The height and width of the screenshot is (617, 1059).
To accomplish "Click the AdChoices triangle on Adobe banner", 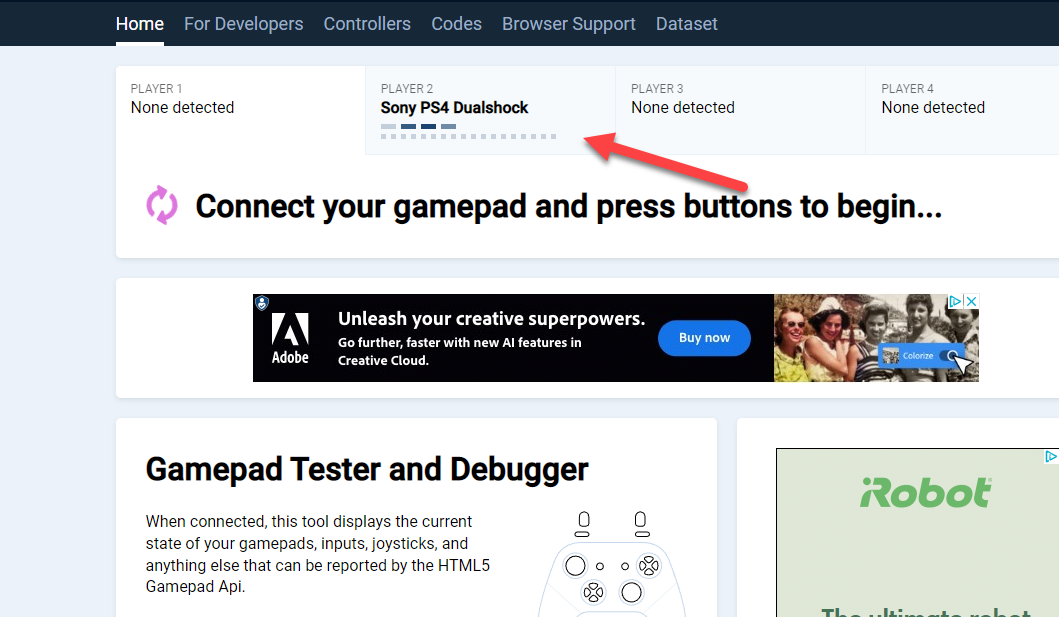I will (955, 301).
